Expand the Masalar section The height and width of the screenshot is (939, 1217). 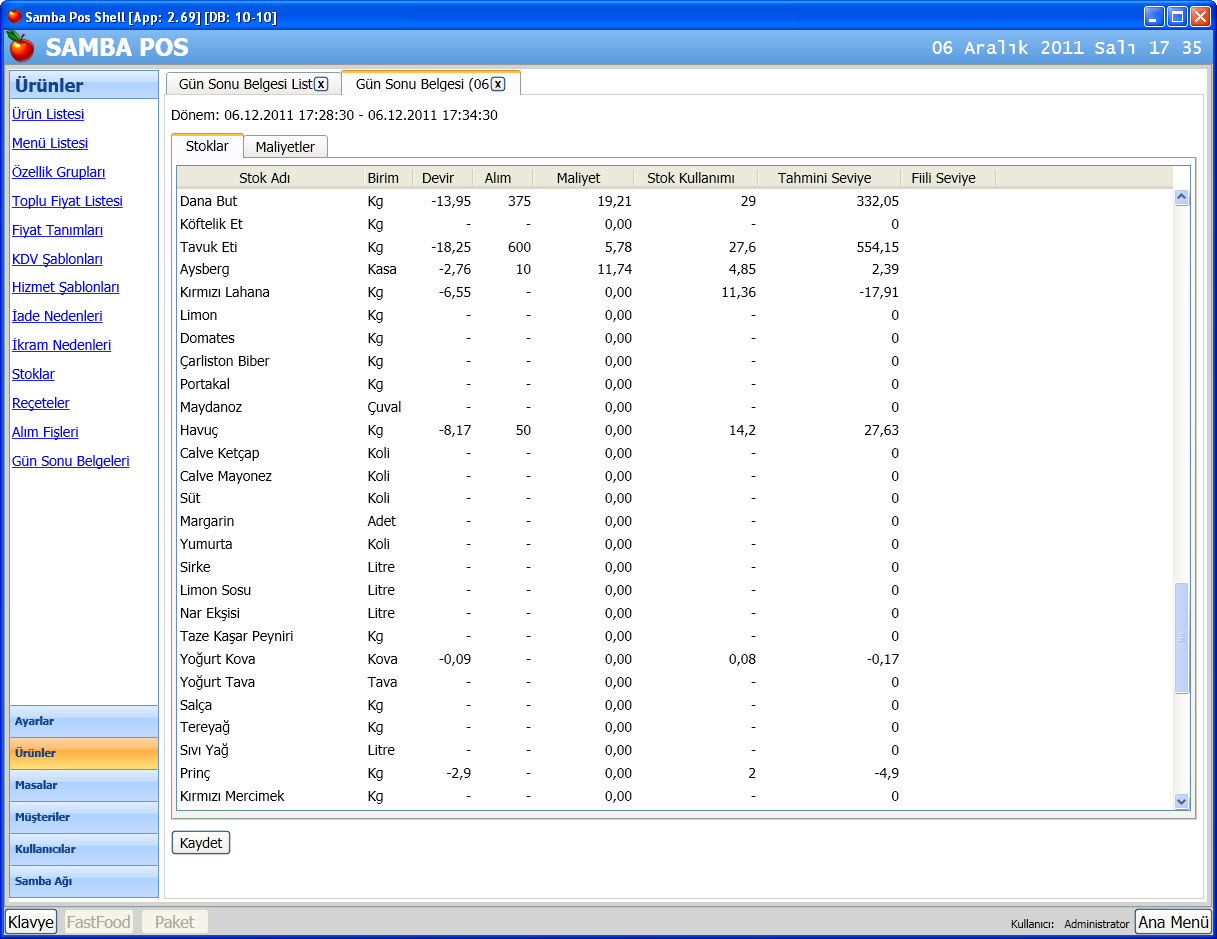coord(84,785)
